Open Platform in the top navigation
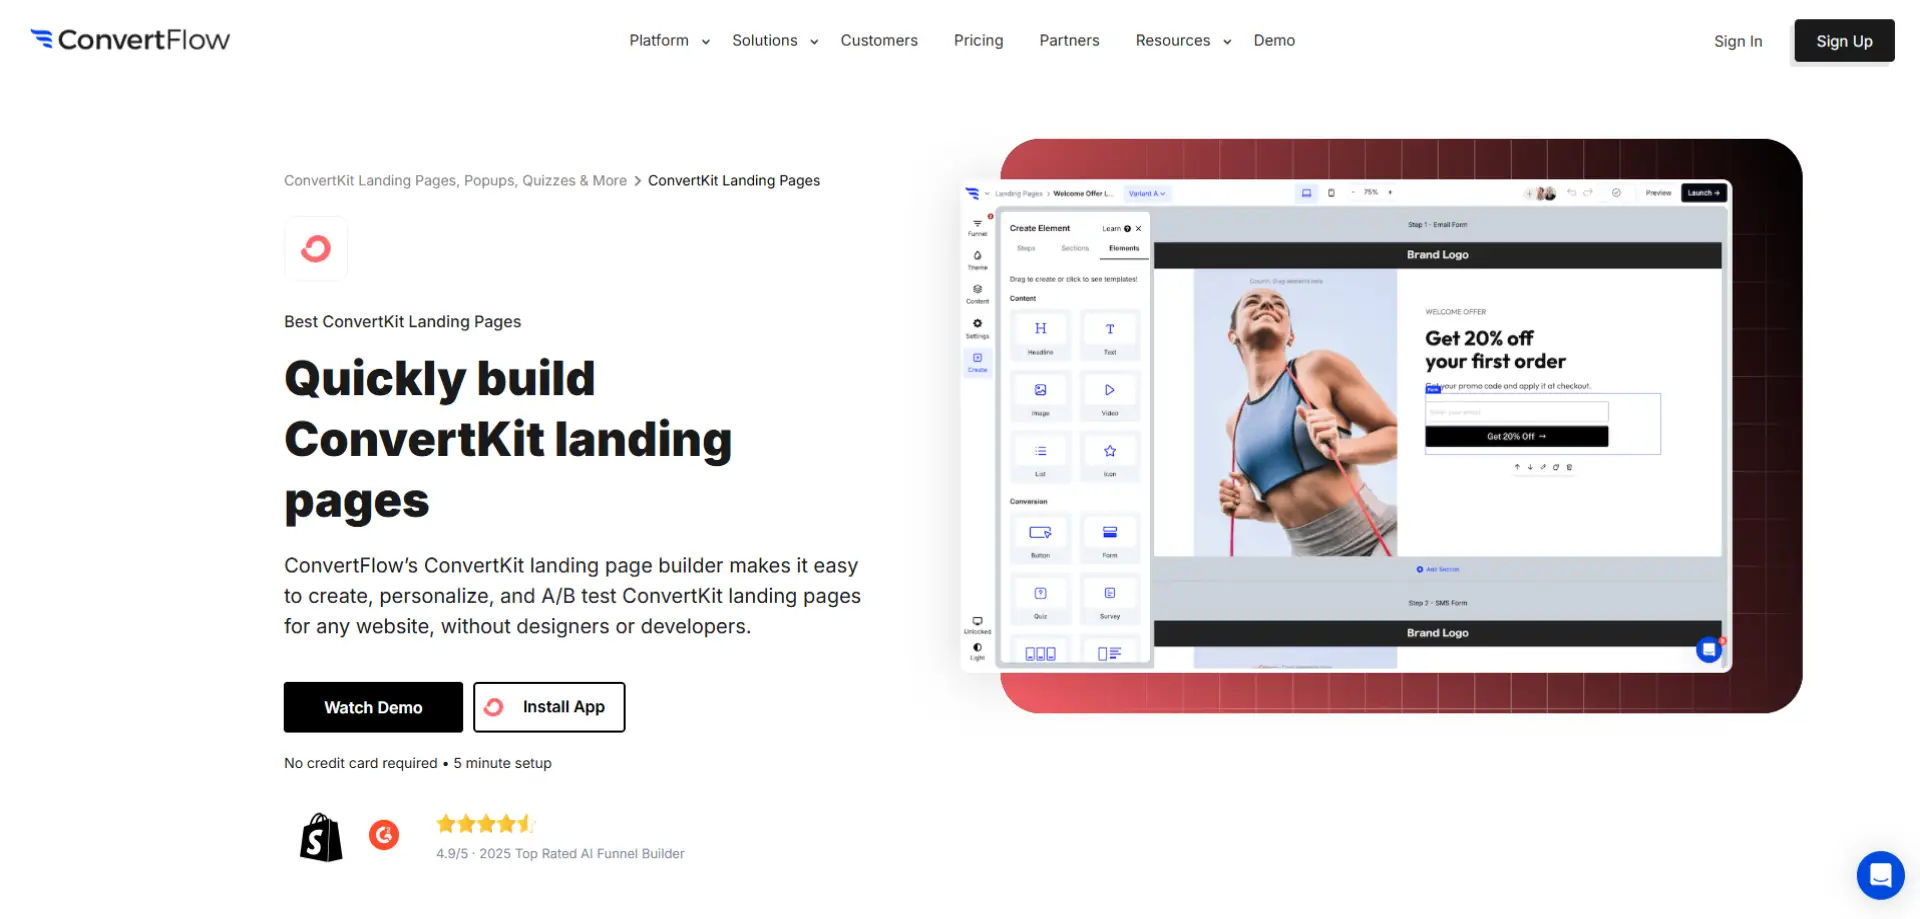1920x919 pixels. click(x=659, y=40)
